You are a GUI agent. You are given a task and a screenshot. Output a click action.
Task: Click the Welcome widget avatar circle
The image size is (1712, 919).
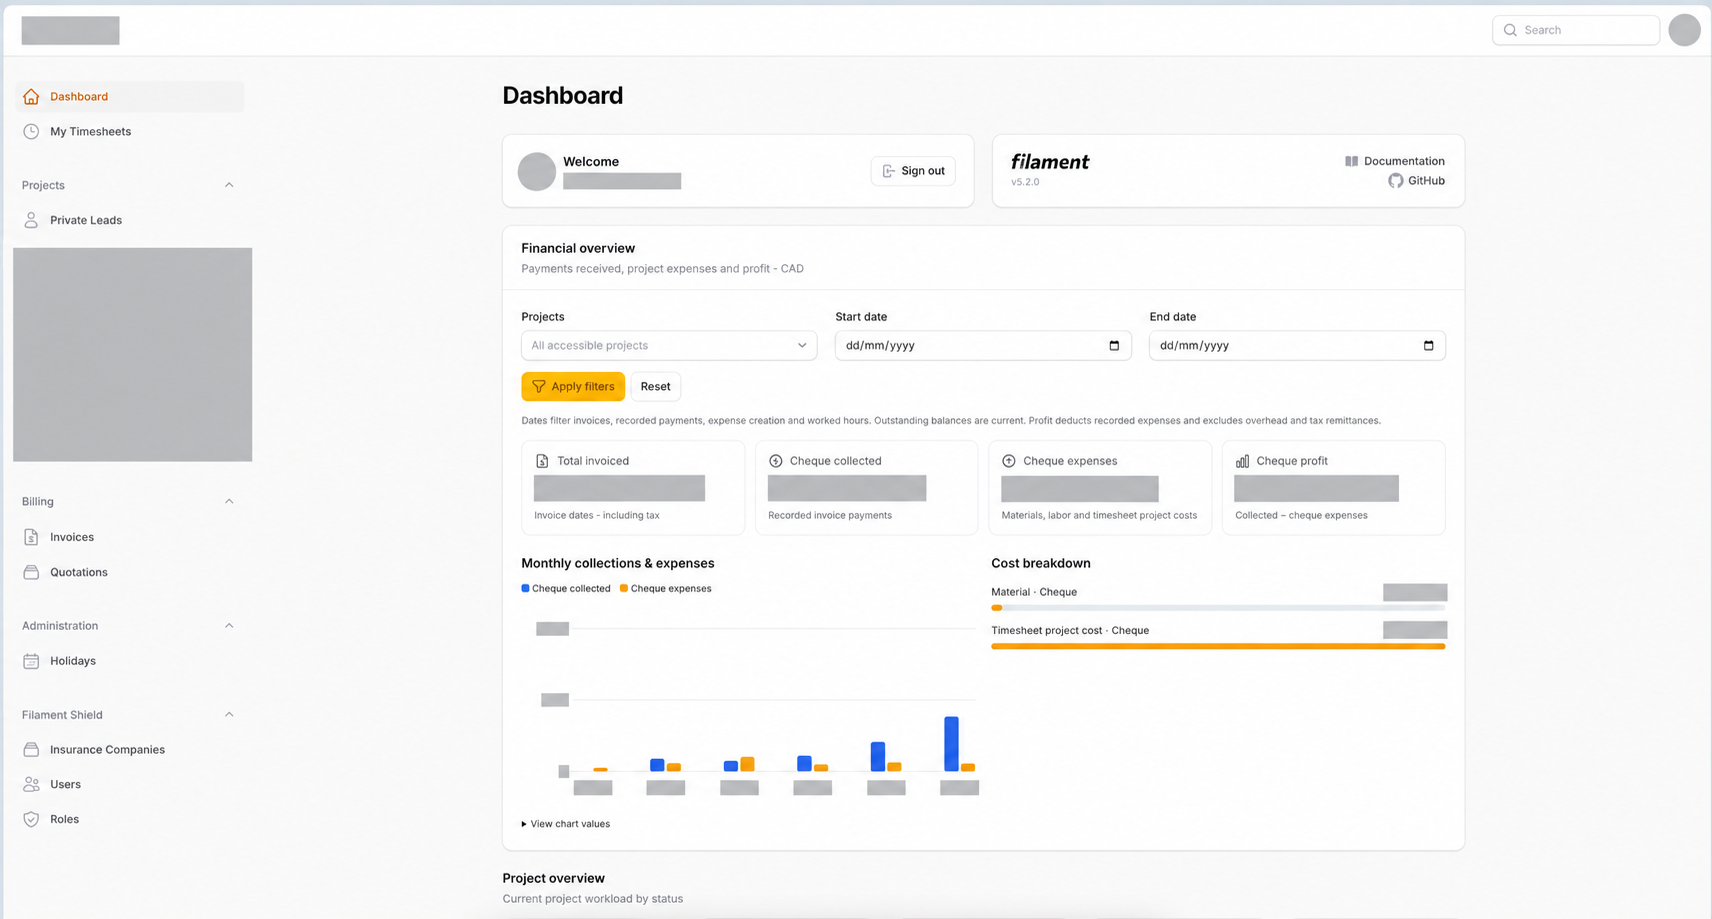coord(537,171)
